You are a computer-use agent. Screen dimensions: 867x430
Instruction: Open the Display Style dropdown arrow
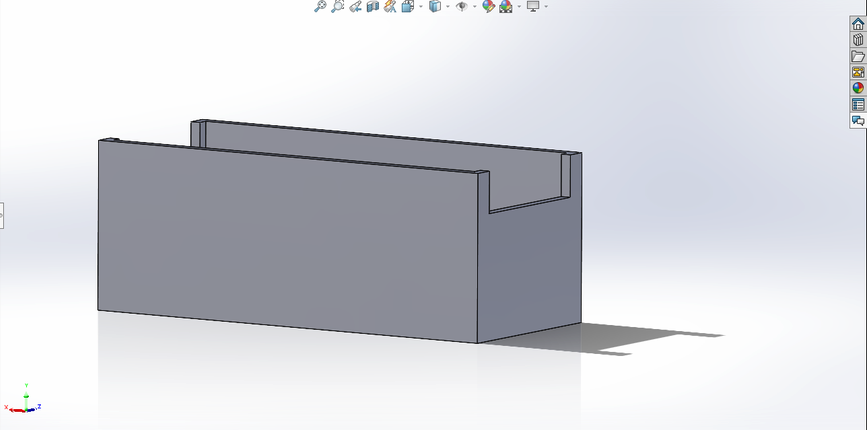(448, 7)
